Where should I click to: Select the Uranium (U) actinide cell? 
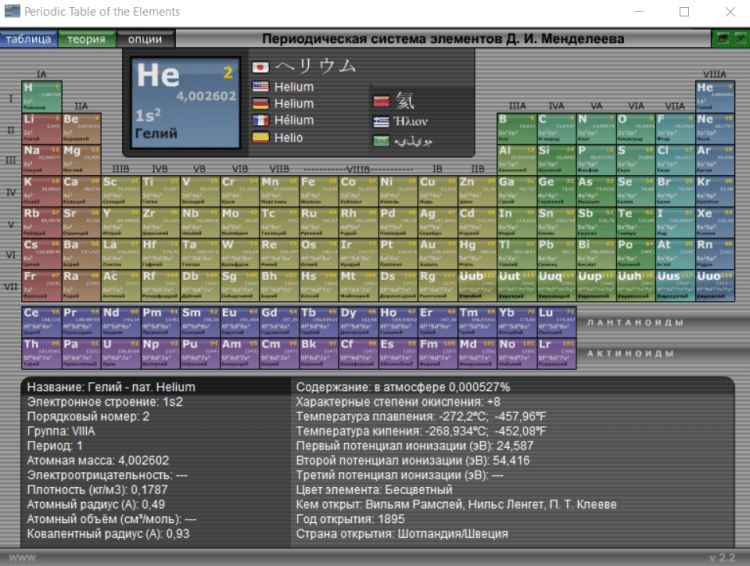point(121,353)
